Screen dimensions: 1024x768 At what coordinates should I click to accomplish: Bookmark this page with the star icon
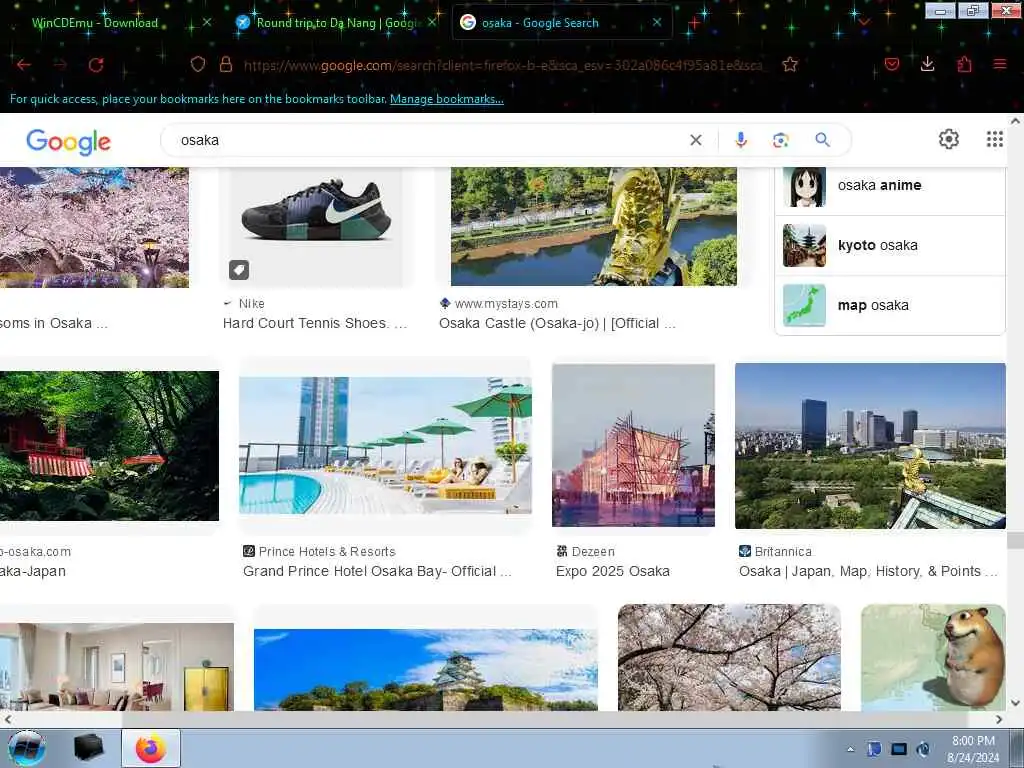click(x=790, y=64)
